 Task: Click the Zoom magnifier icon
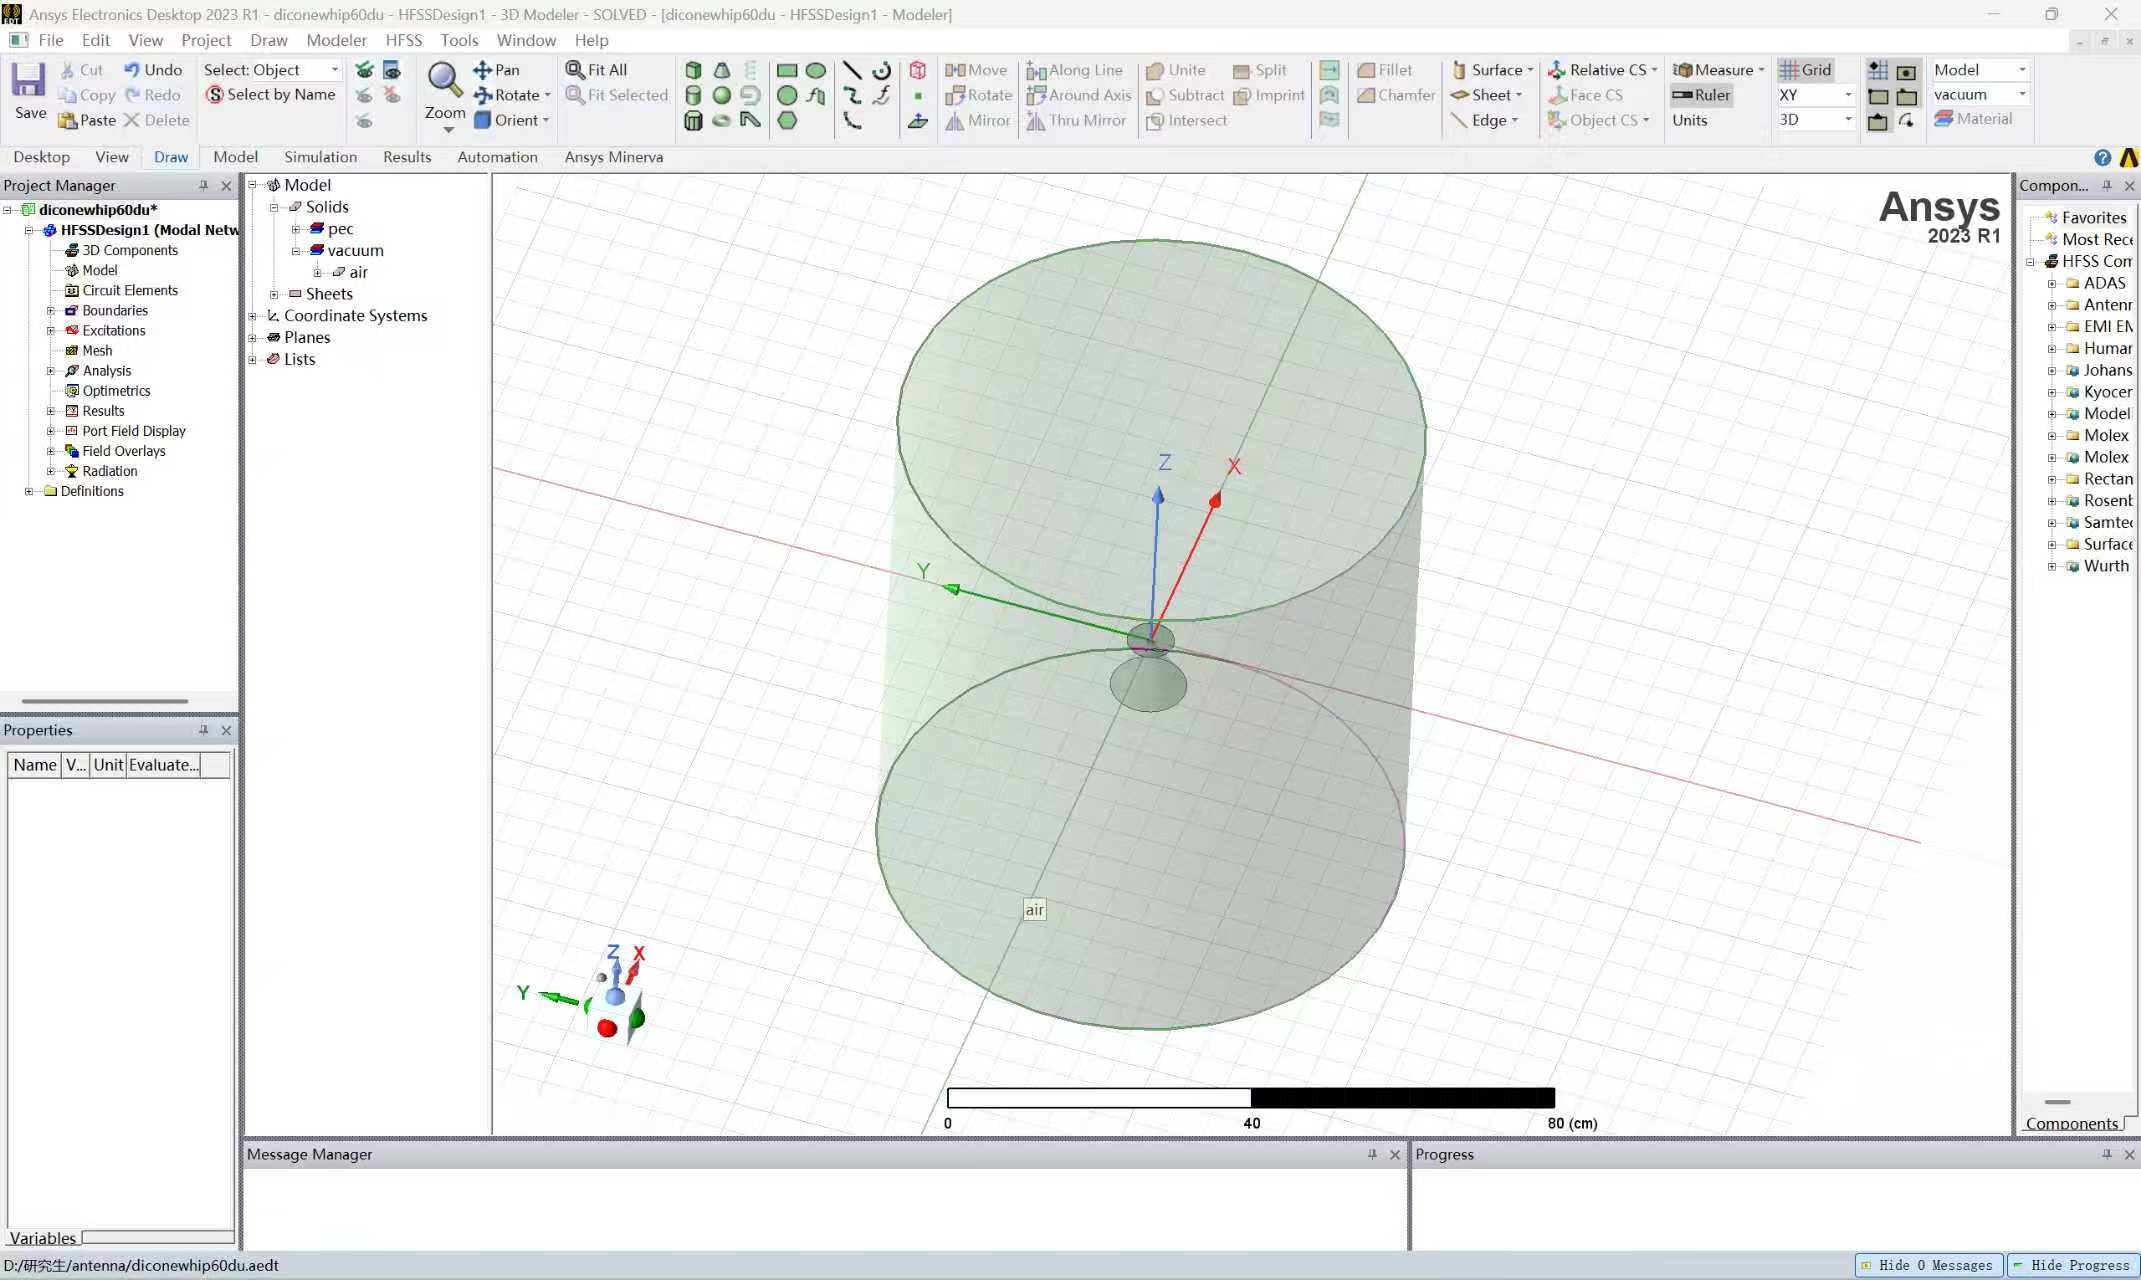point(444,80)
